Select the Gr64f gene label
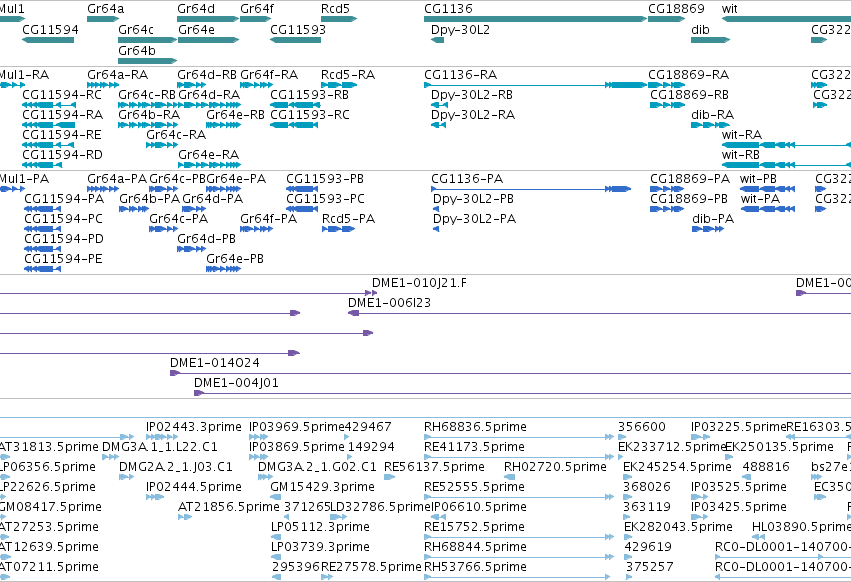Viewport: 851px width, 582px height. 257,9
